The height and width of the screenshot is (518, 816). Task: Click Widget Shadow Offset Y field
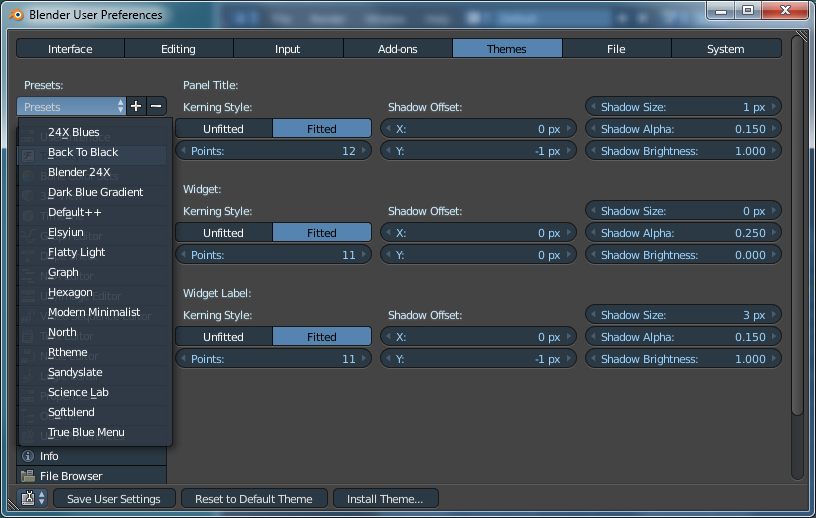pos(478,255)
